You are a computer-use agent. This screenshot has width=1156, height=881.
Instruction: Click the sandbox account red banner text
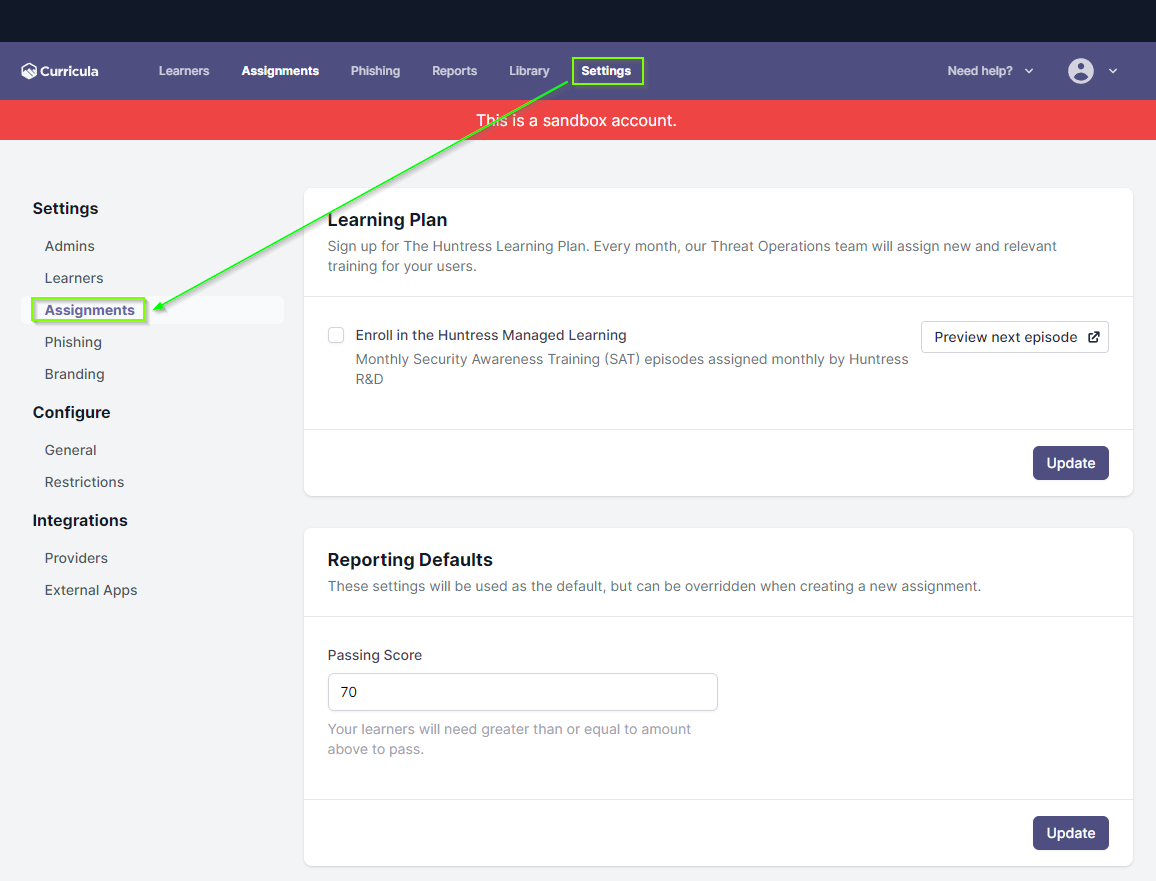click(577, 120)
